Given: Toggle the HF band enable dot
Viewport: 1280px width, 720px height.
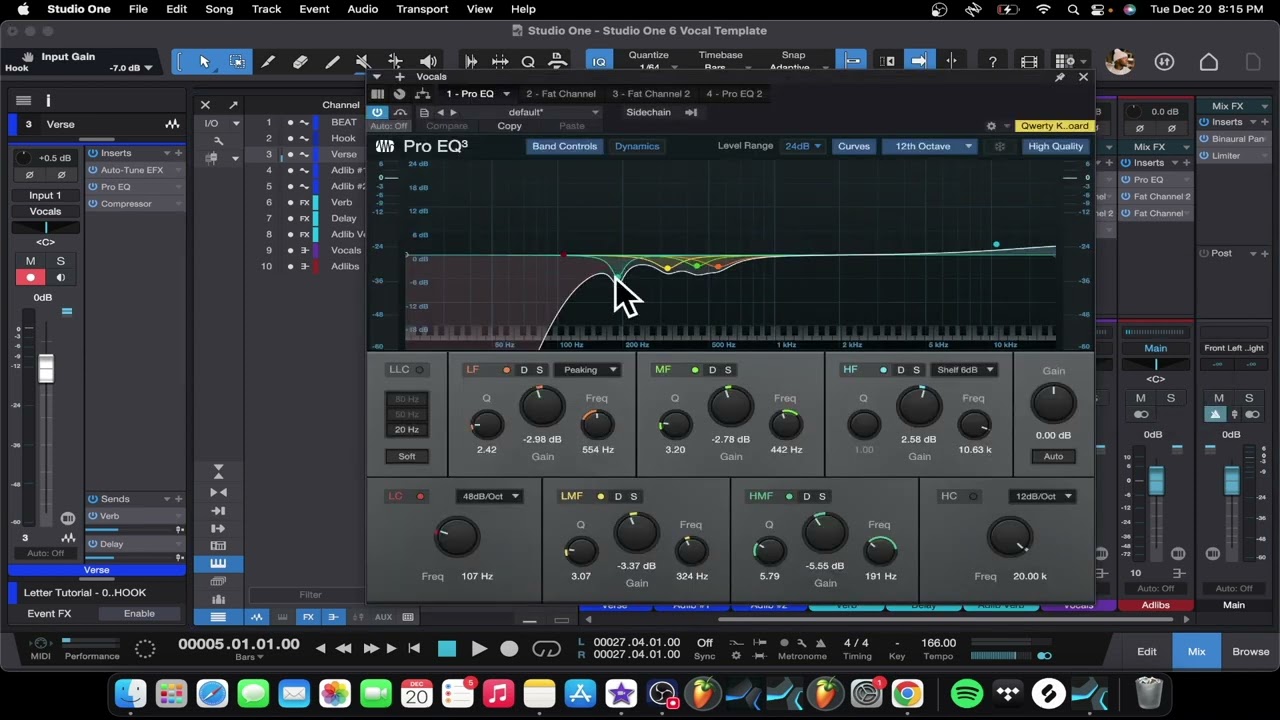Looking at the screenshot, I should (883, 370).
